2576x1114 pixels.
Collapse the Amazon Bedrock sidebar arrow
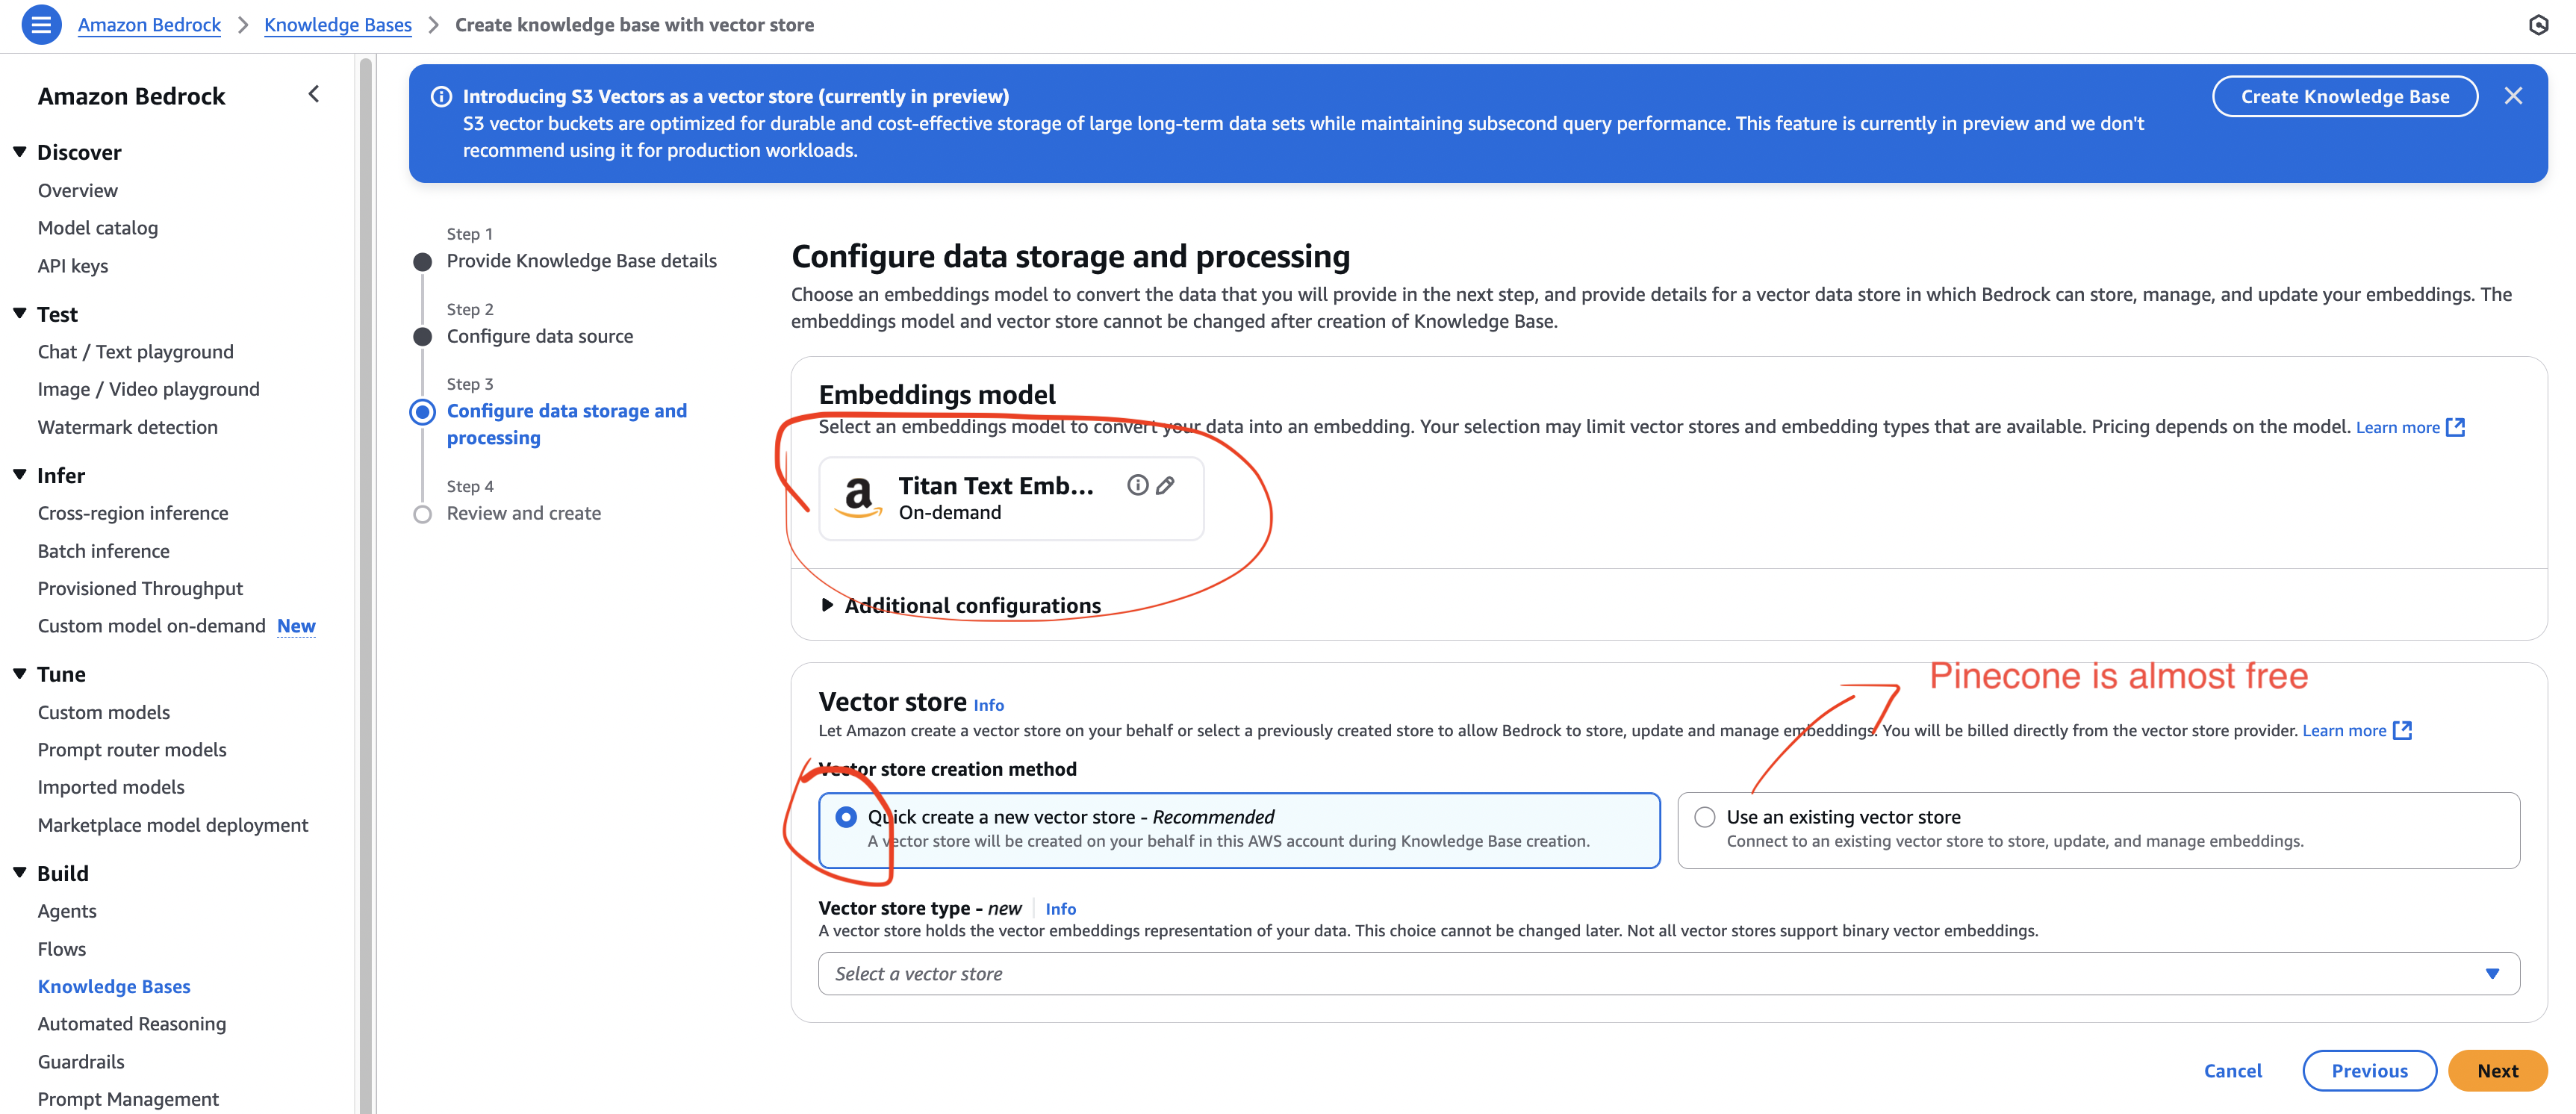[314, 94]
